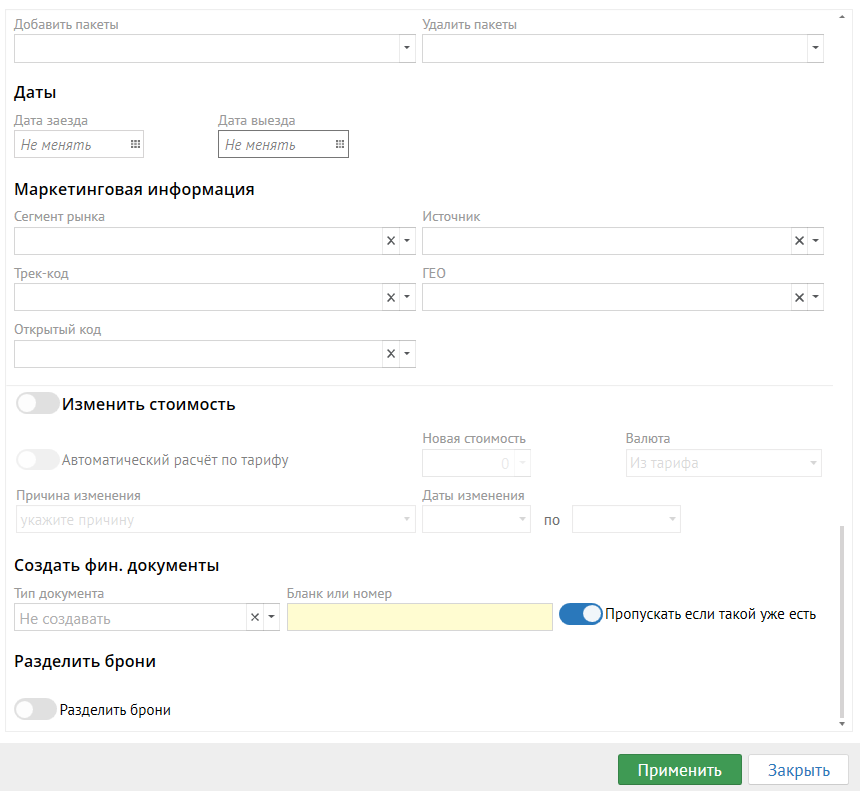Click the Close button
The width and height of the screenshot is (860, 791).
tap(798, 770)
